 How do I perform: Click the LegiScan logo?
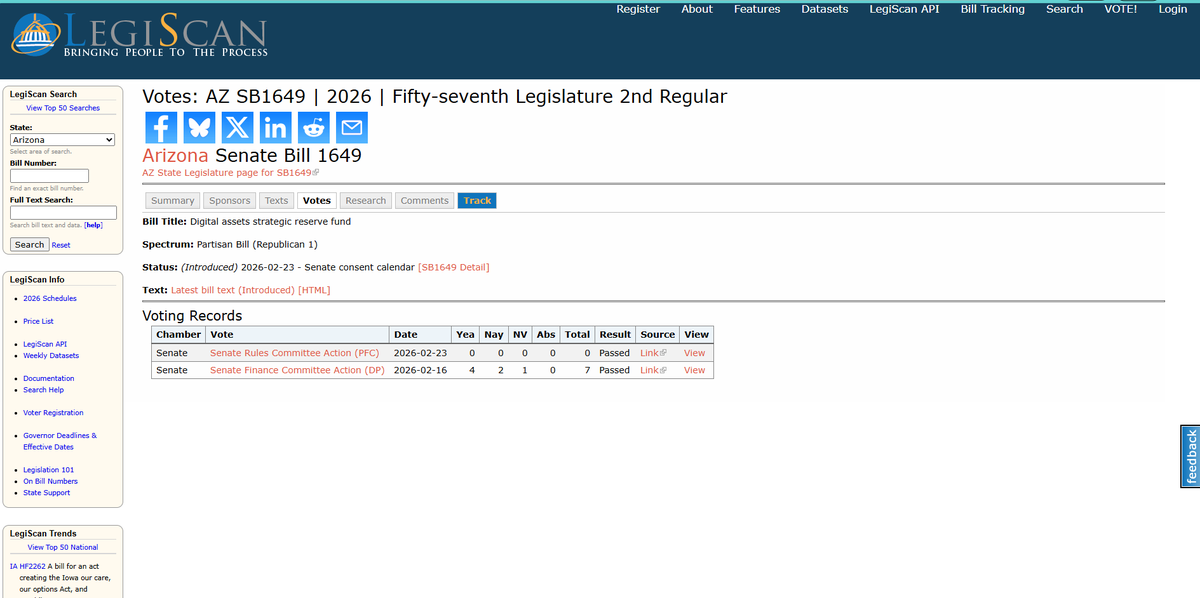[x=139, y=35]
